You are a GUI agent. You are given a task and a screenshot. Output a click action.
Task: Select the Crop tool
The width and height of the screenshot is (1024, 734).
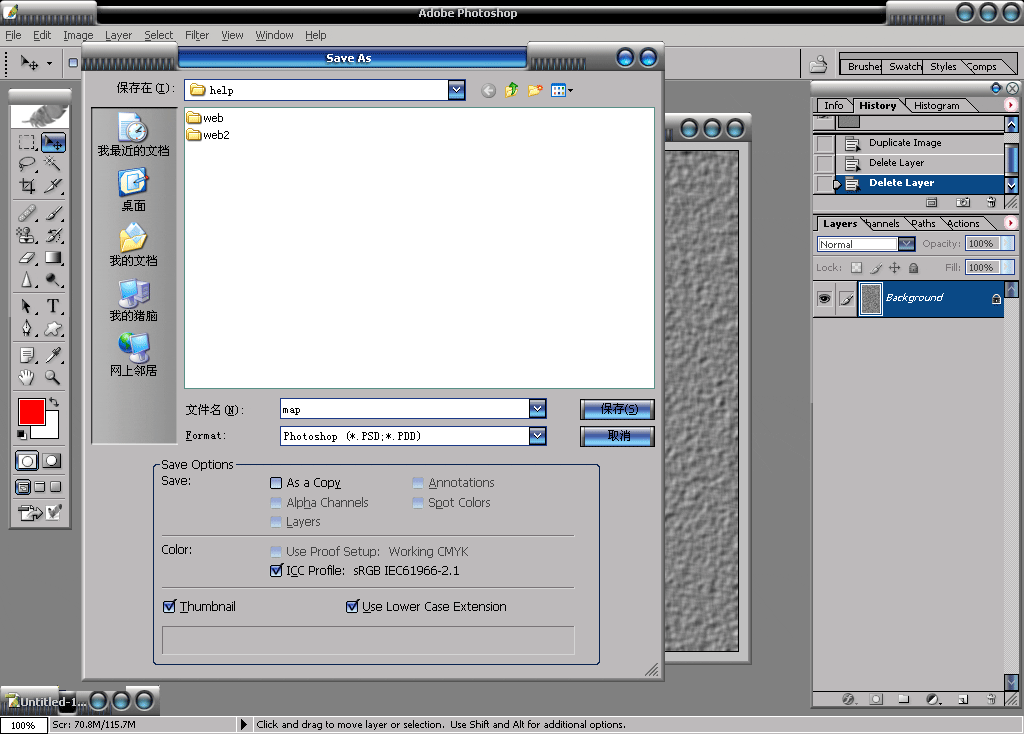(x=27, y=186)
